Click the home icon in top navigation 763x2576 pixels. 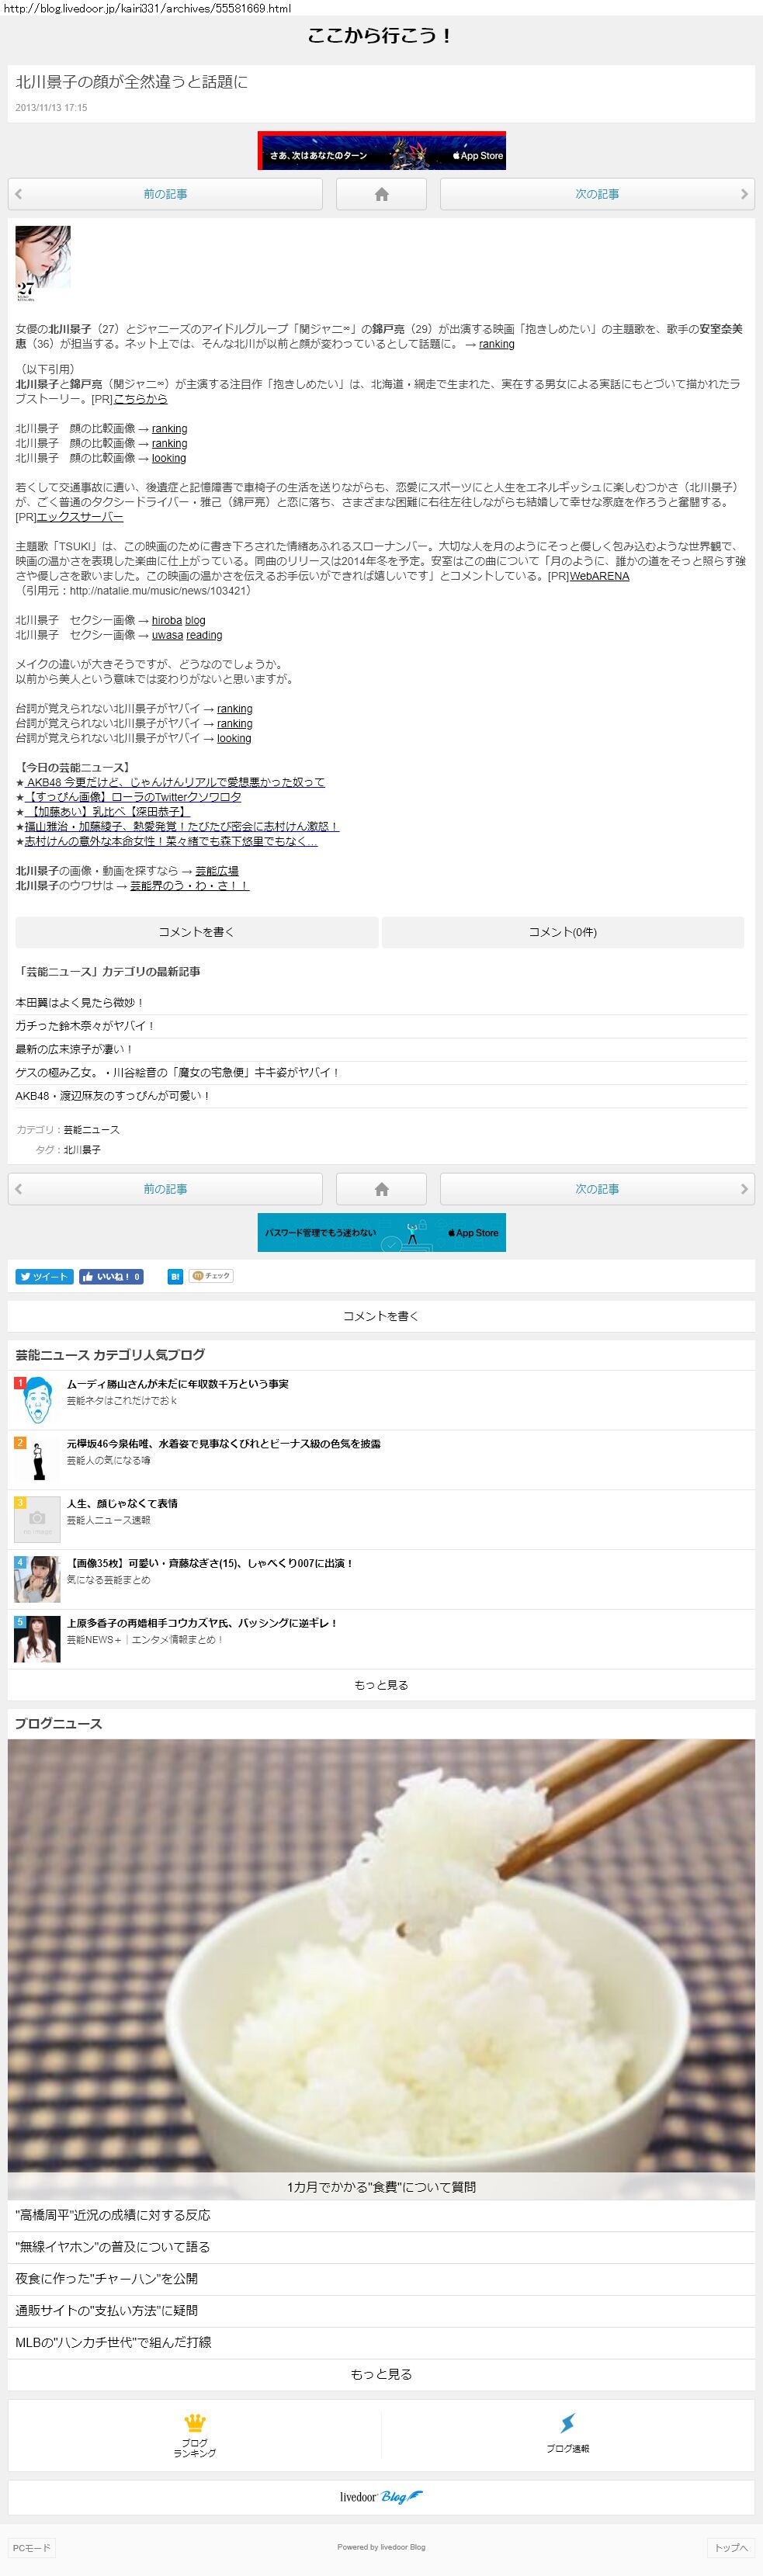(381, 194)
